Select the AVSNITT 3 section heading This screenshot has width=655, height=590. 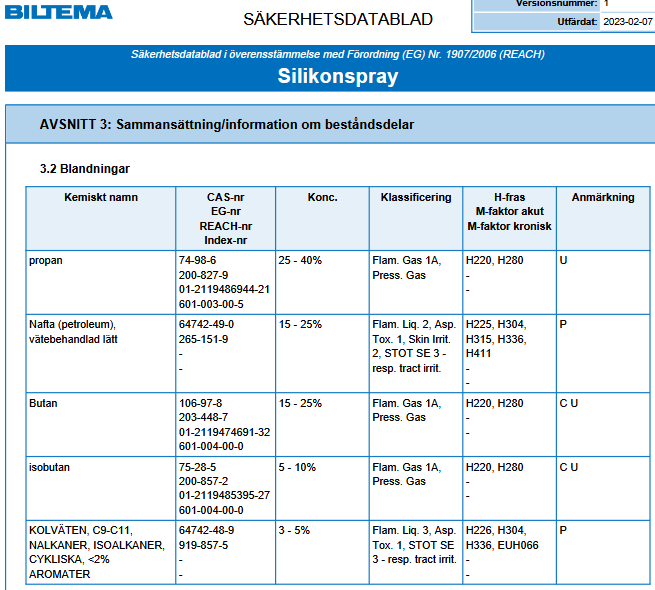point(227,125)
